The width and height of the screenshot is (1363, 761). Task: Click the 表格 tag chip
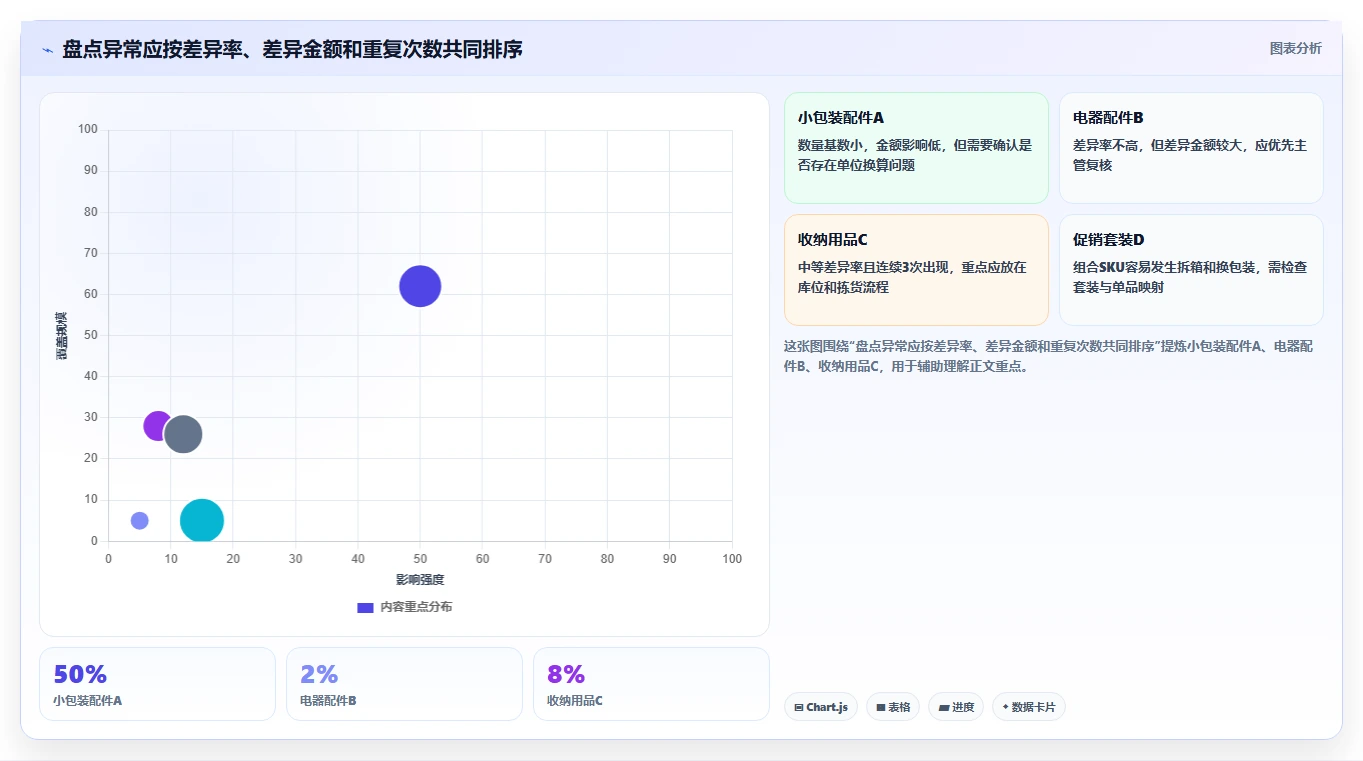(893, 707)
